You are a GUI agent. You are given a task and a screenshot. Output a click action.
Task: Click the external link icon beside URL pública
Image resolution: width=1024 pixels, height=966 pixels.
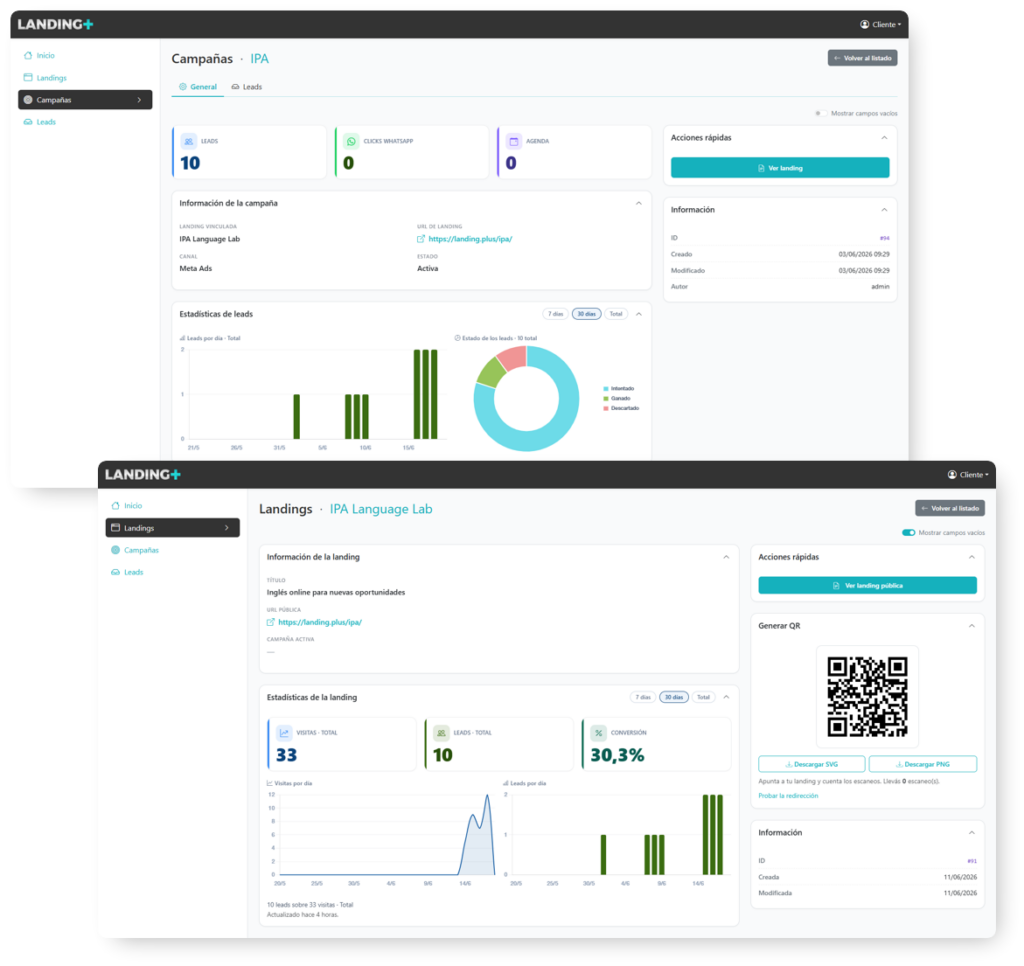coord(271,622)
